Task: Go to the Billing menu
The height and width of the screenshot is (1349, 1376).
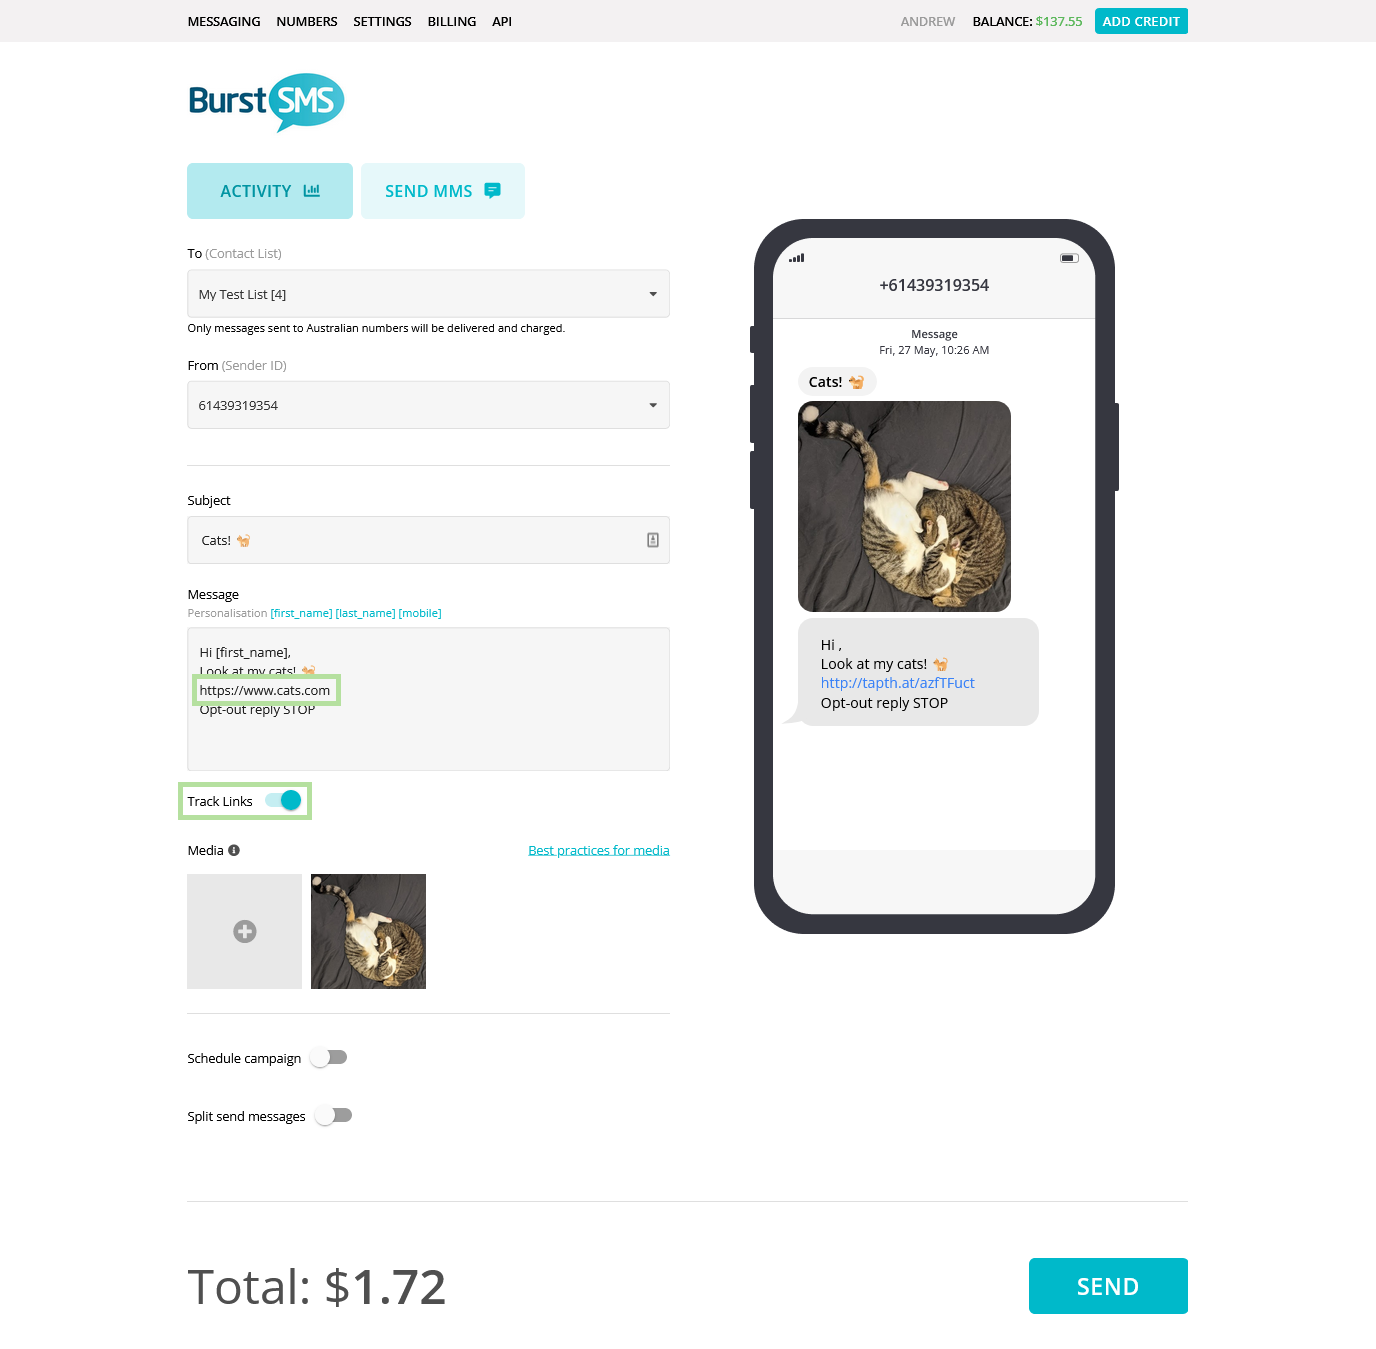Action: pos(452,21)
